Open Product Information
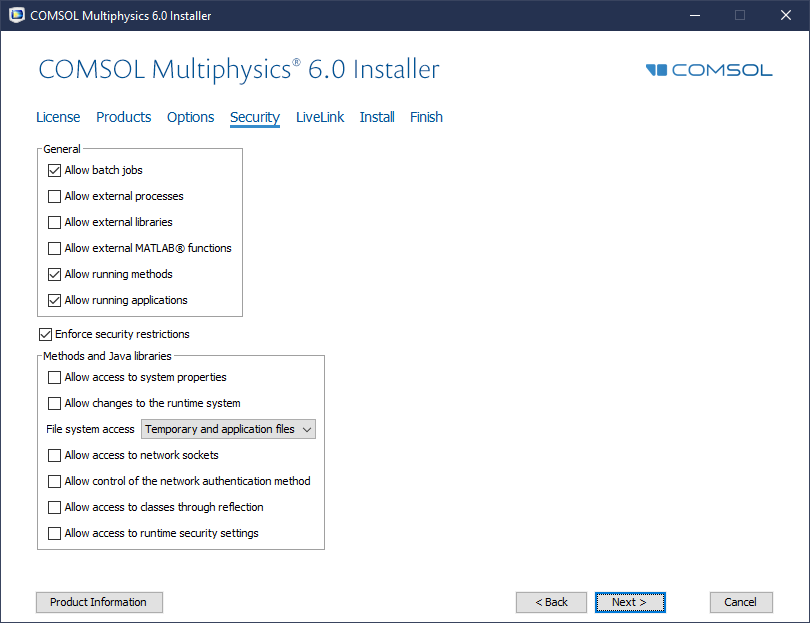 (99, 602)
